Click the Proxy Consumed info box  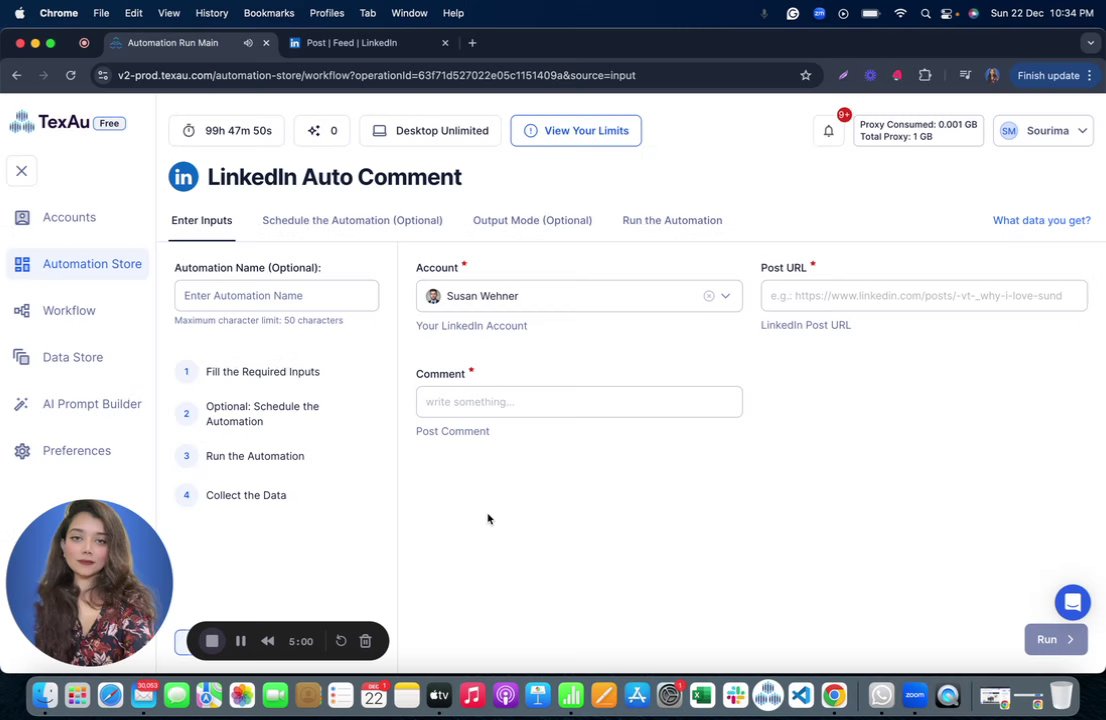(x=918, y=130)
